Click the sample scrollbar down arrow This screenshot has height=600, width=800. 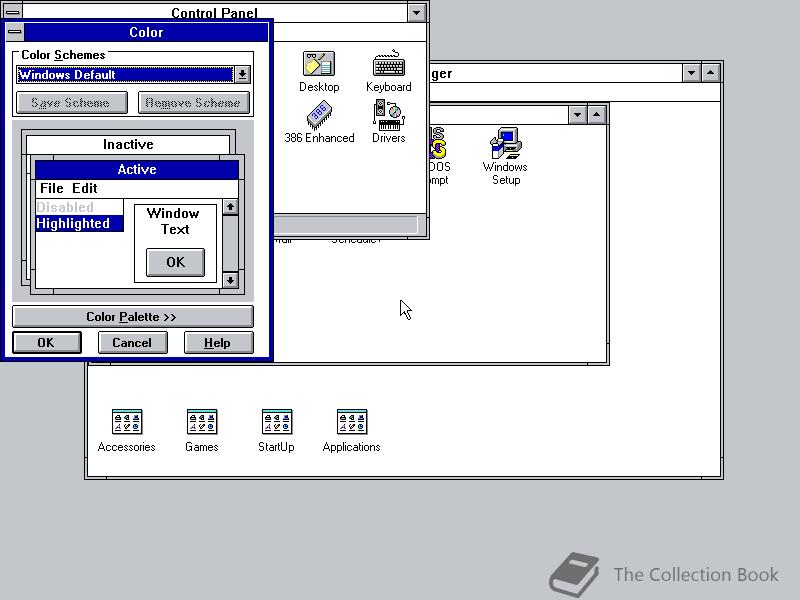point(231,280)
